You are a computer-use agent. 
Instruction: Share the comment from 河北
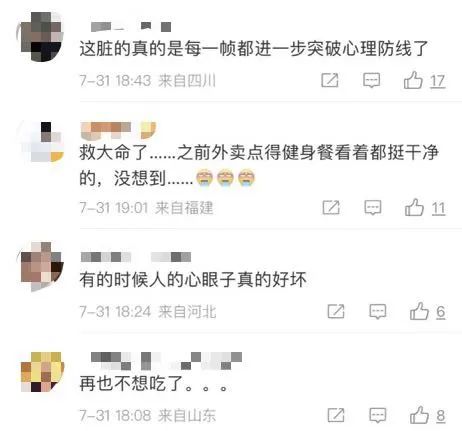336,311
